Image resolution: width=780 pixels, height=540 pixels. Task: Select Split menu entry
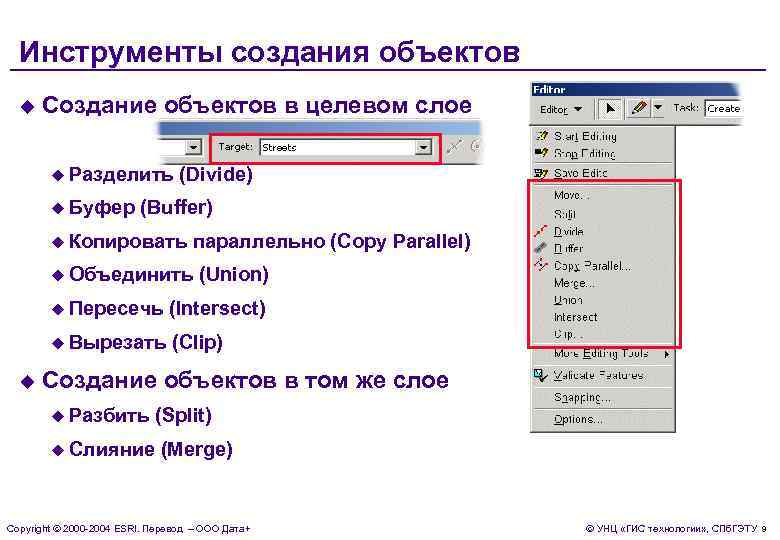[565, 214]
